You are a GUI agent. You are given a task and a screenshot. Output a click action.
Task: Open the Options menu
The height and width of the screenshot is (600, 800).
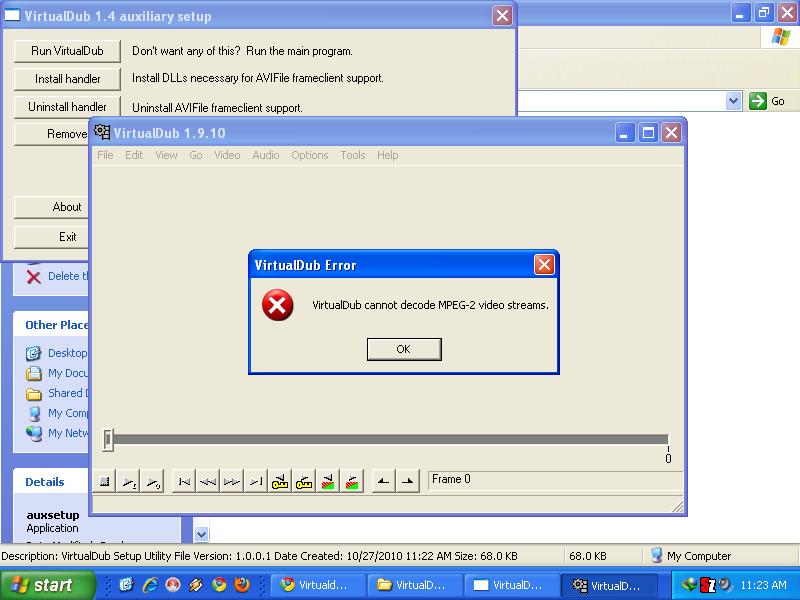[310, 155]
